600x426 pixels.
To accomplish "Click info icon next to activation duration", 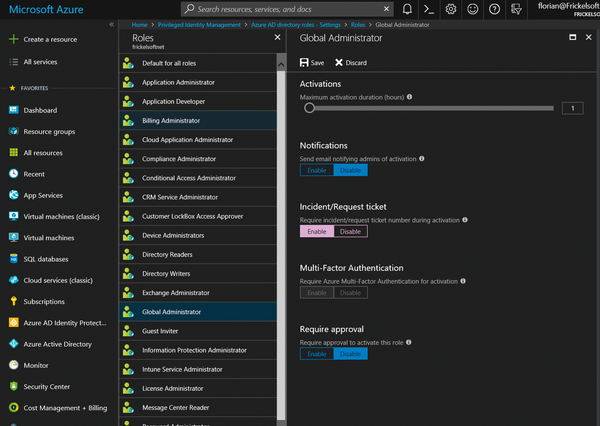I will tap(409, 97).
